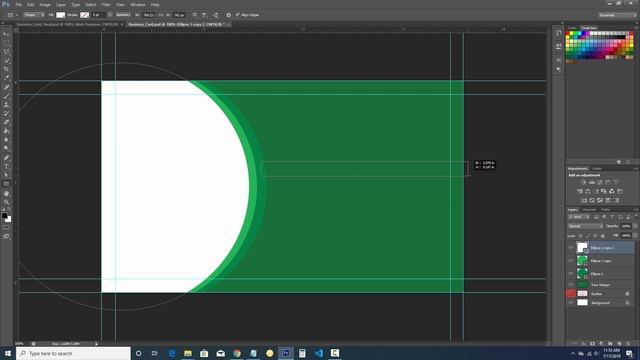Select the Spot Healing Brush tool

coord(6,87)
